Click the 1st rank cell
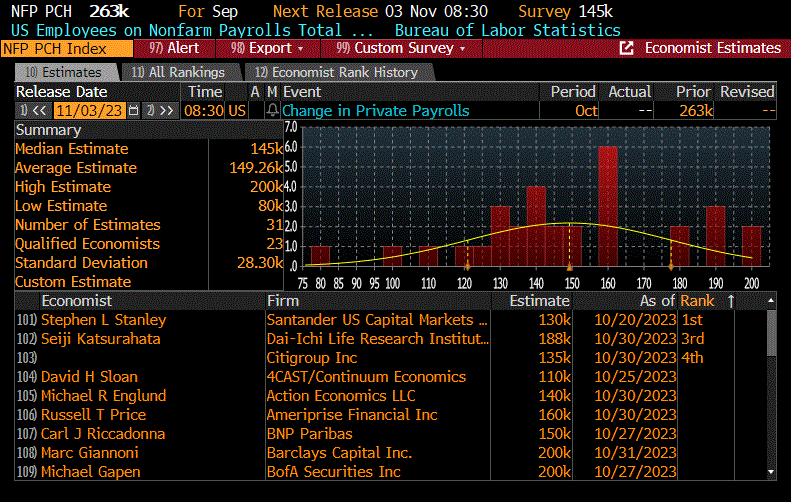791x502 pixels. [692, 320]
